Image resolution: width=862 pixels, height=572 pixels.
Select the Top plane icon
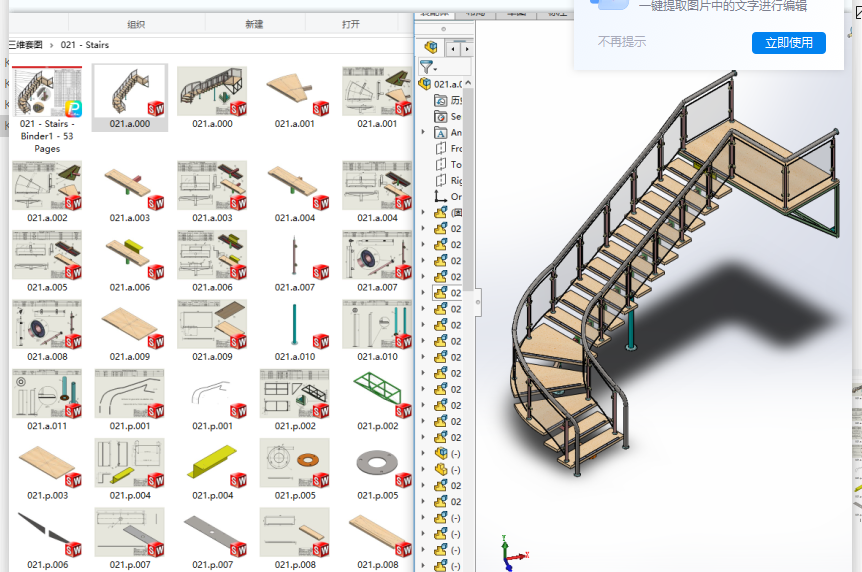(x=440, y=164)
